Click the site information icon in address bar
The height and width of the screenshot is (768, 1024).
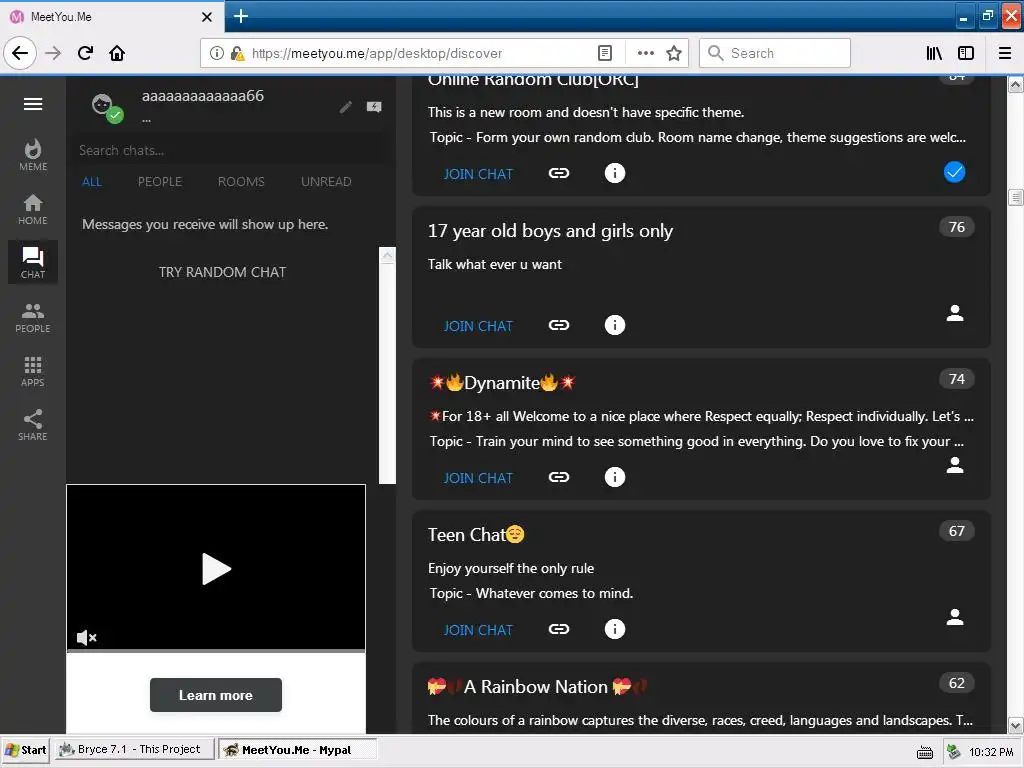click(x=216, y=53)
